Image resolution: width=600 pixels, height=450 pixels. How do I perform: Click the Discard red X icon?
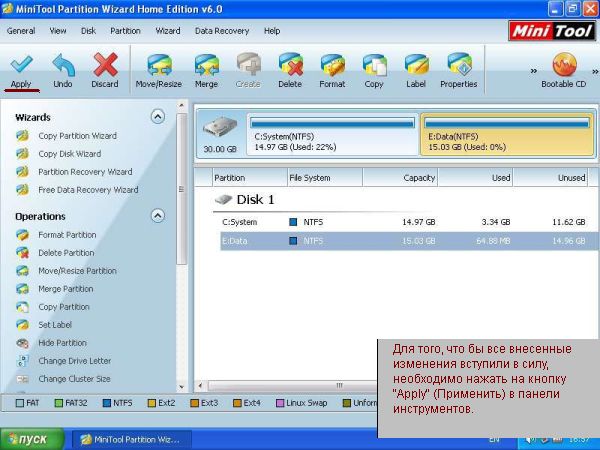[x=105, y=64]
